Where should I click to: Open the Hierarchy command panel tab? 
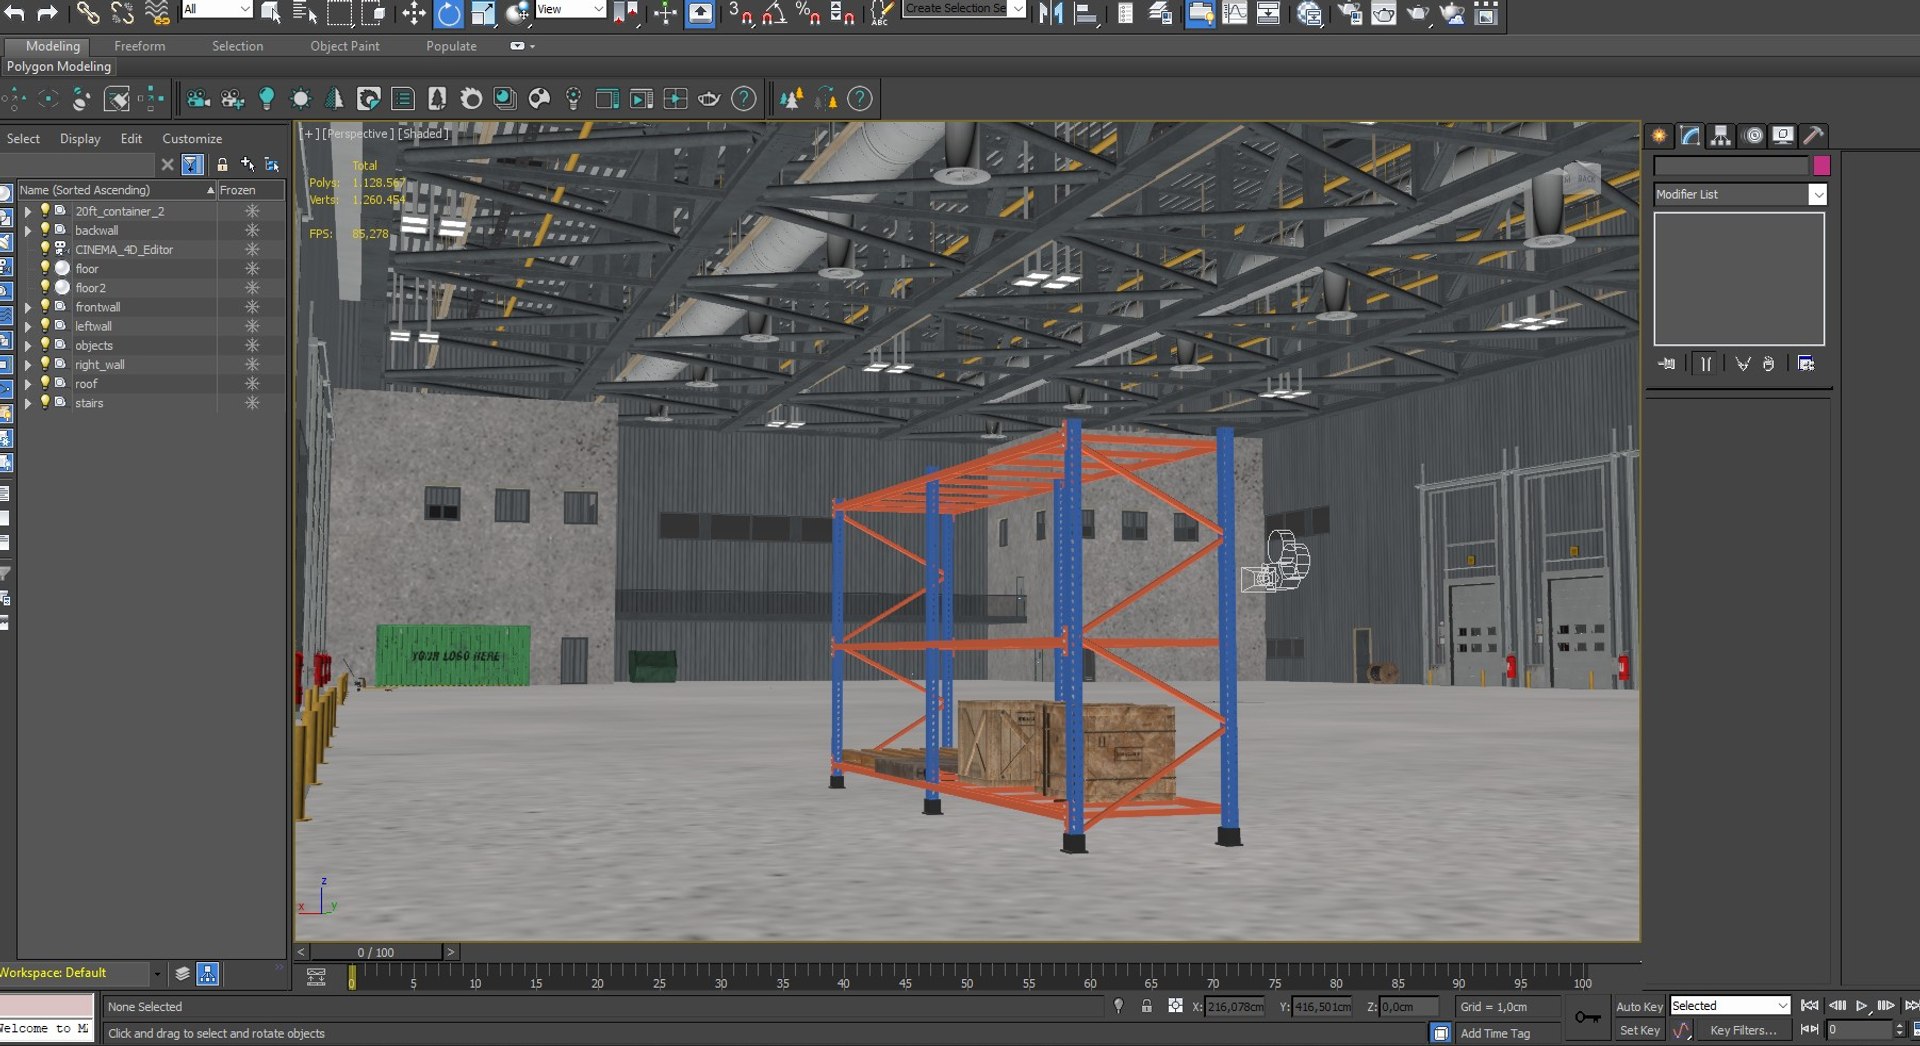1721,135
